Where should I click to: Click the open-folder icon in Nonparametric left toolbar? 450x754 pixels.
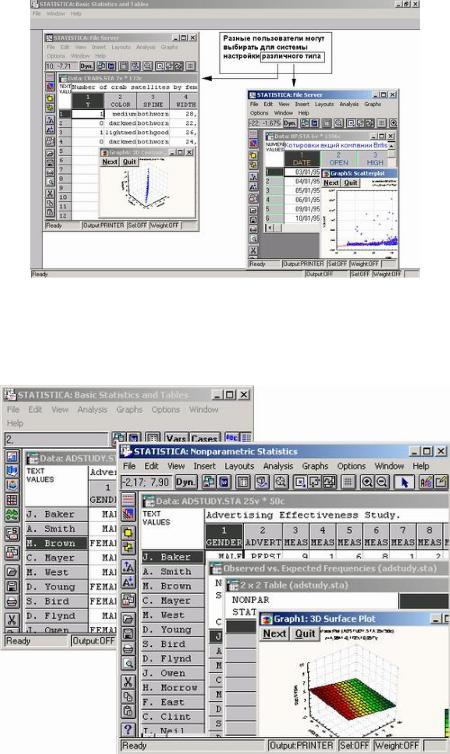128,618
